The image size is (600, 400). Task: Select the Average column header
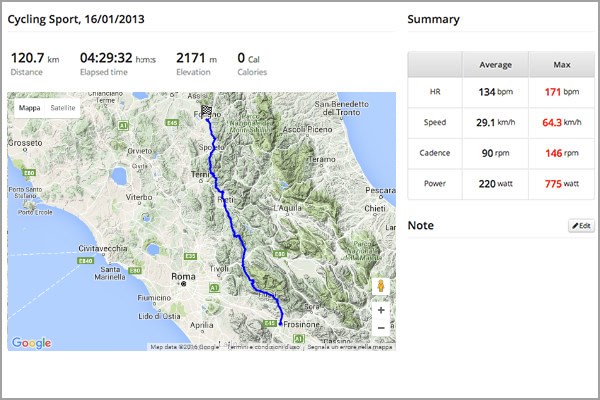pyautogui.click(x=496, y=65)
